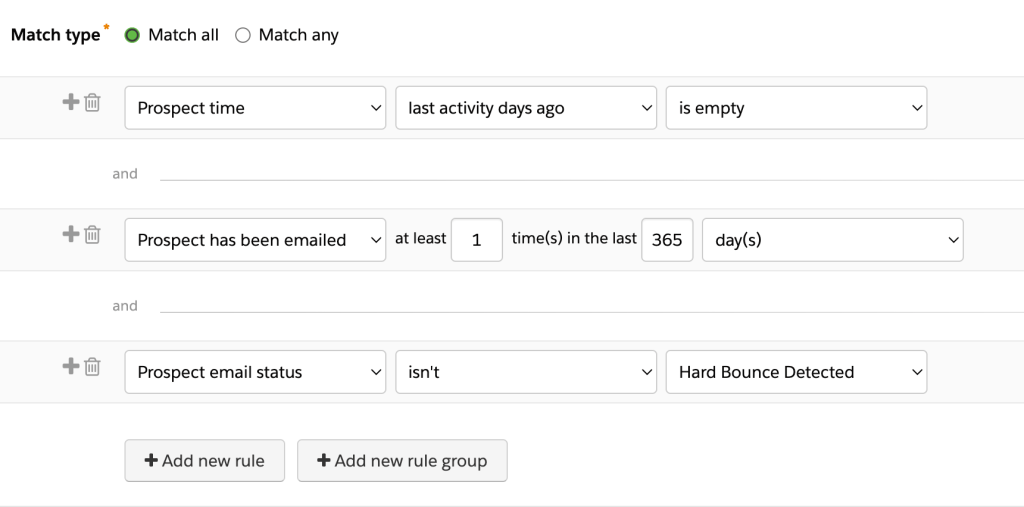Select the Match all radio button
Screen dimensions: 1024x507
pyautogui.click(x=132, y=35)
